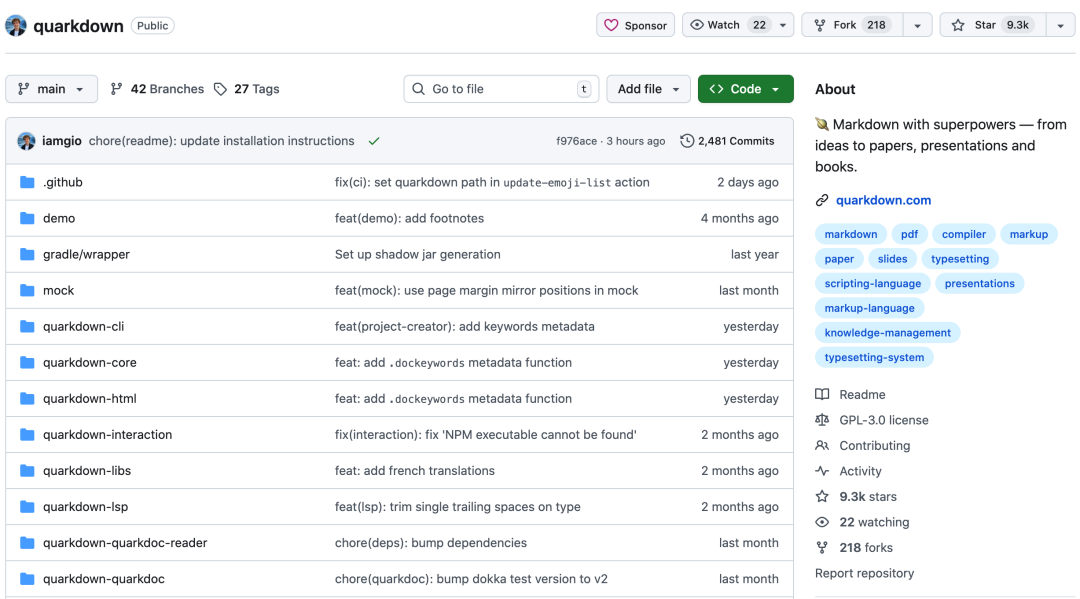Click the Activity pulse icon
This screenshot has height=599, width=1080.
822,471
